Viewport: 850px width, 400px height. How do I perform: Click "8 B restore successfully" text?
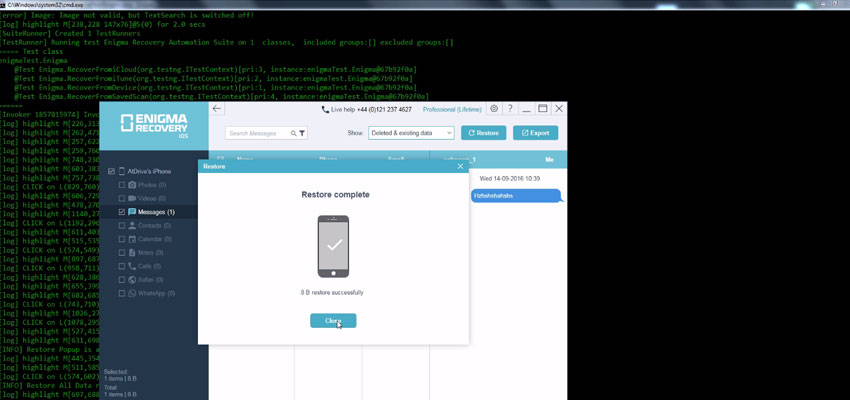pyautogui.click(x=332, y=293)
